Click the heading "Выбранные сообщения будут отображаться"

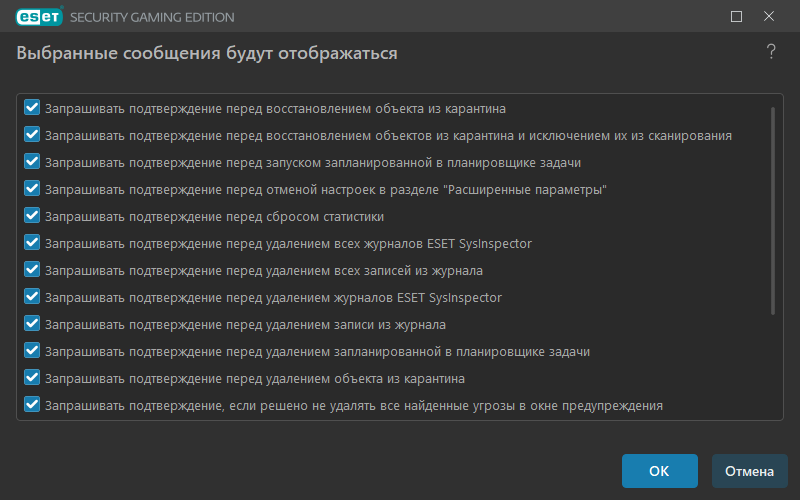click(207, 53)
